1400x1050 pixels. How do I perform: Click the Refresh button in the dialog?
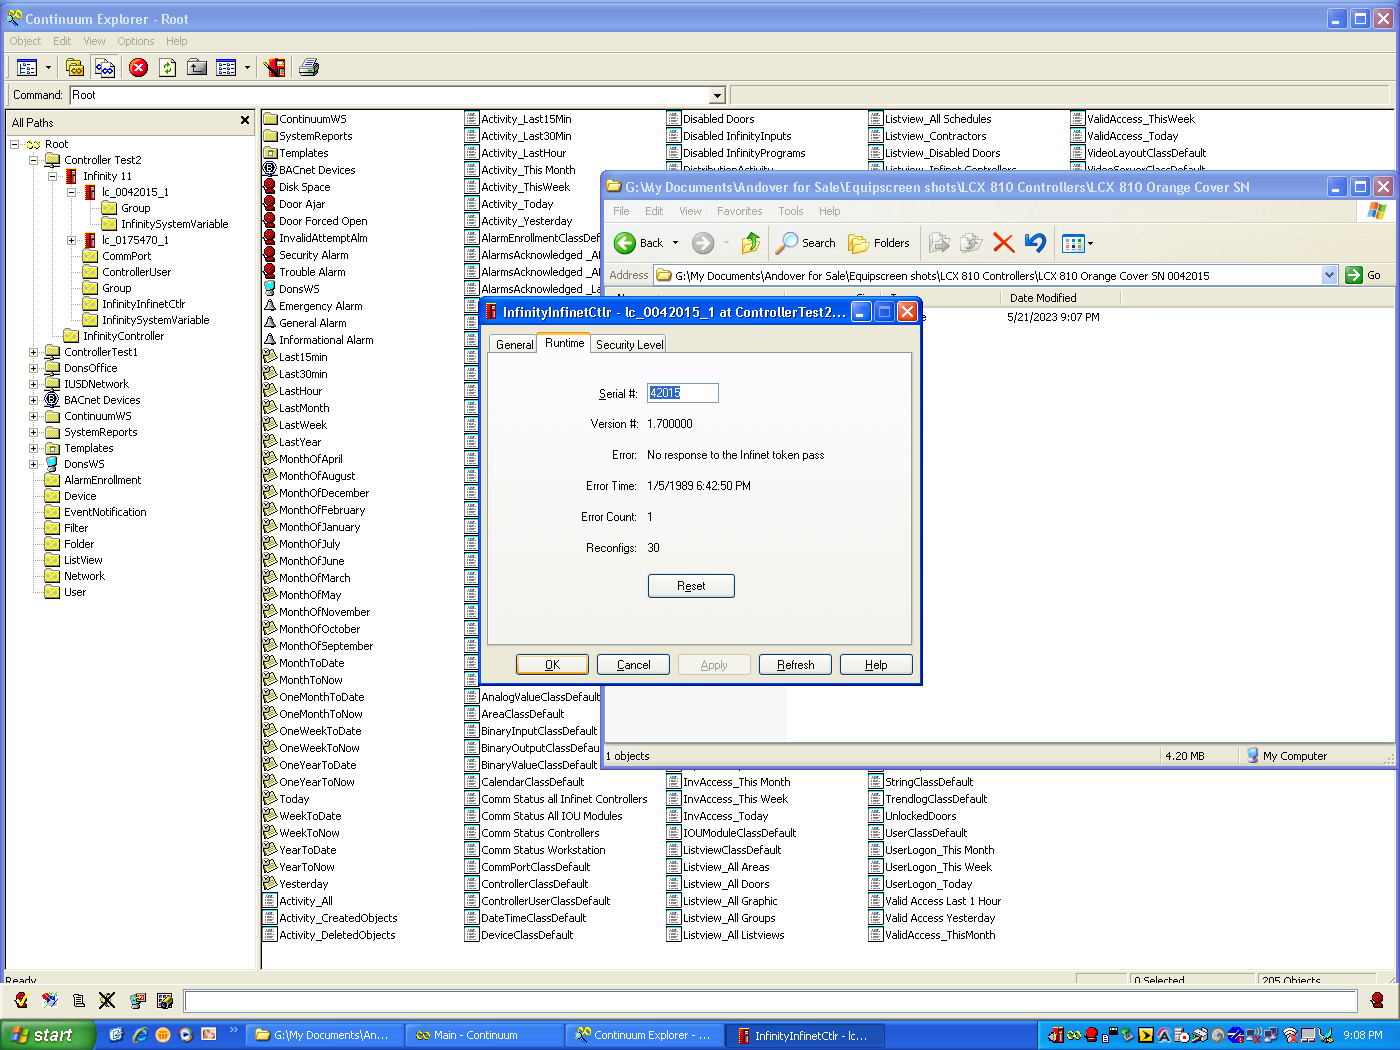pyautogui.click(x=796, y=665)
